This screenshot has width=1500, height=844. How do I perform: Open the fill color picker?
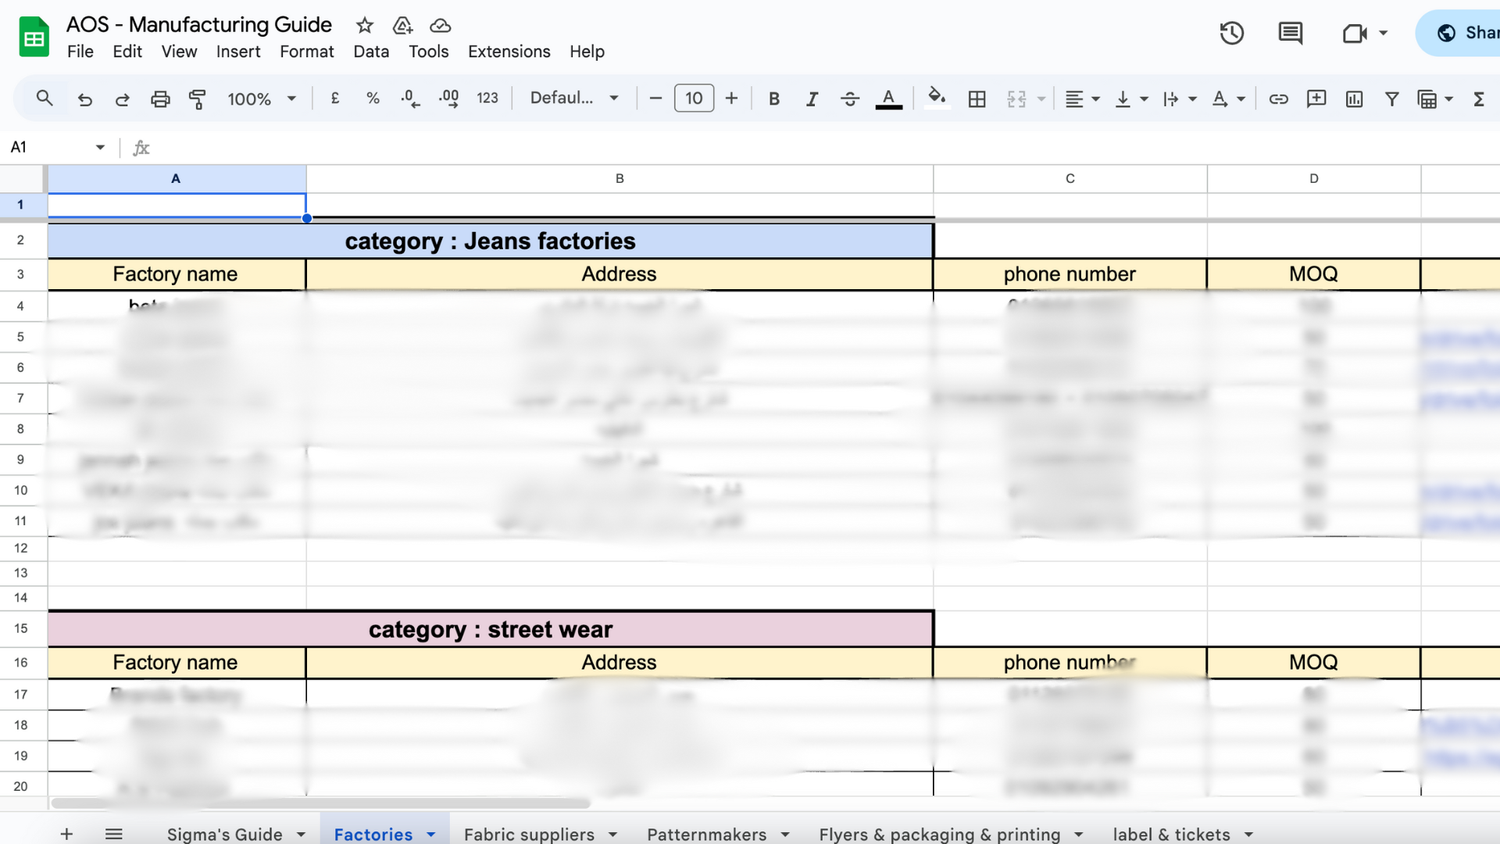tap(936, 98)
